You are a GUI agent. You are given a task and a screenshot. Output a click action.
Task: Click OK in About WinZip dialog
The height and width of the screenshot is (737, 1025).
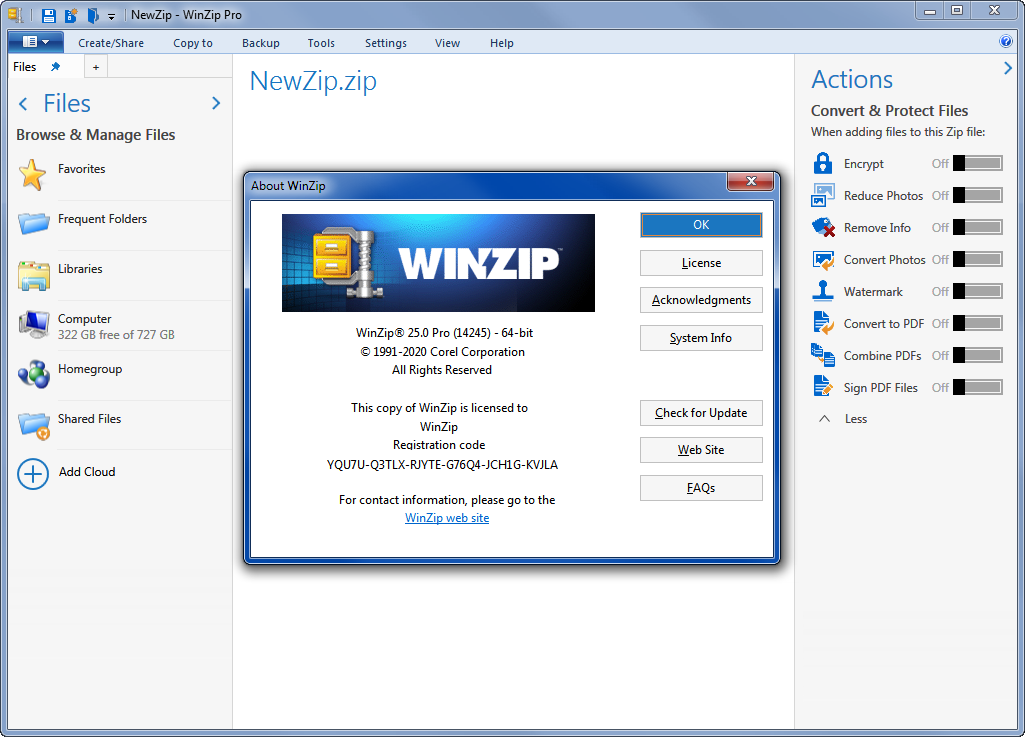coord(701,225)
